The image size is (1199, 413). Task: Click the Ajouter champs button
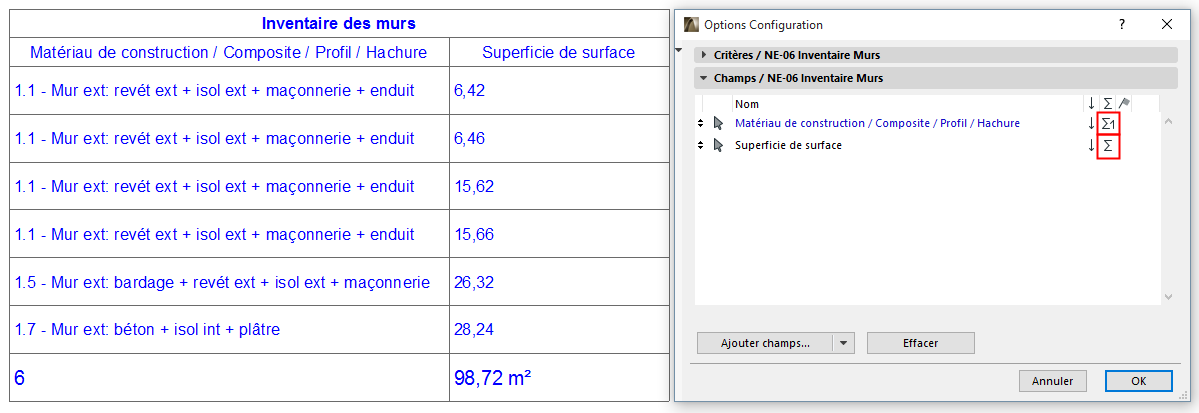[765, 343]
